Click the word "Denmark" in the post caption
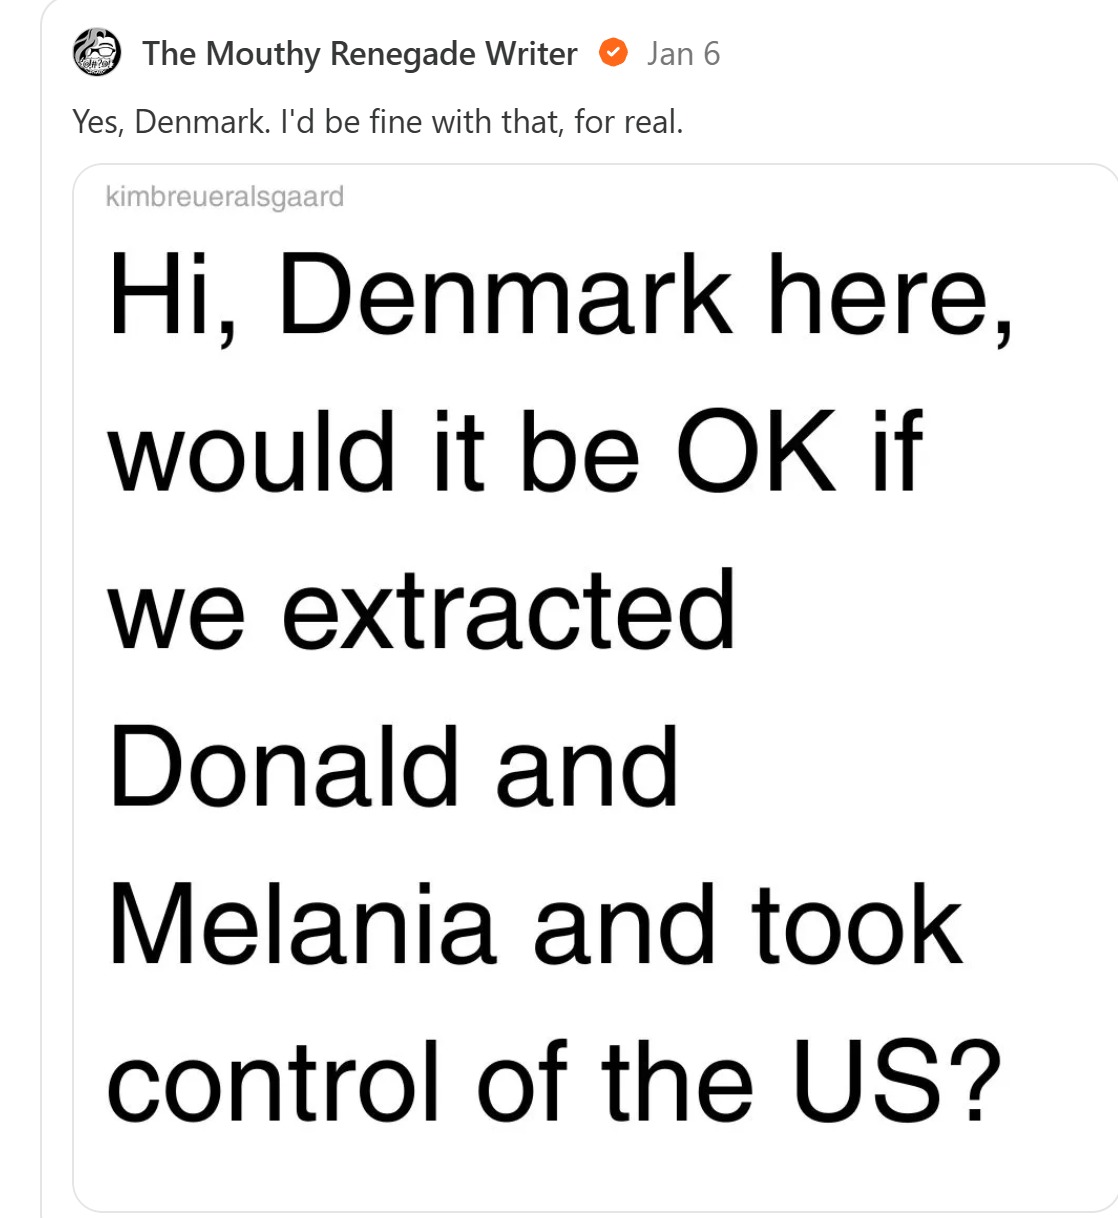Screen dimensions: 1118x1218 click(201, 122)
